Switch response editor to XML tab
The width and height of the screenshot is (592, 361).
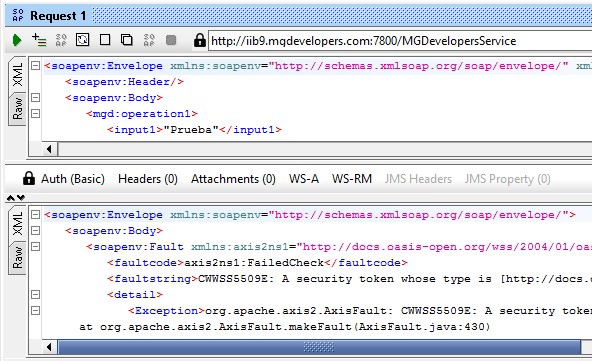click(18, 224)
